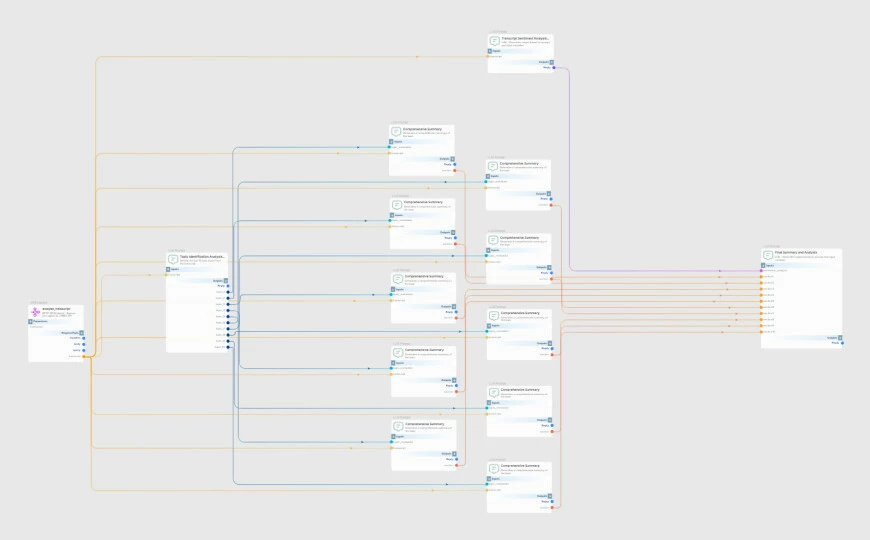Click purple Reply port of Transcript Sentiment Analysis
This screenshot has height=540, width=870.
click(554, 68)
